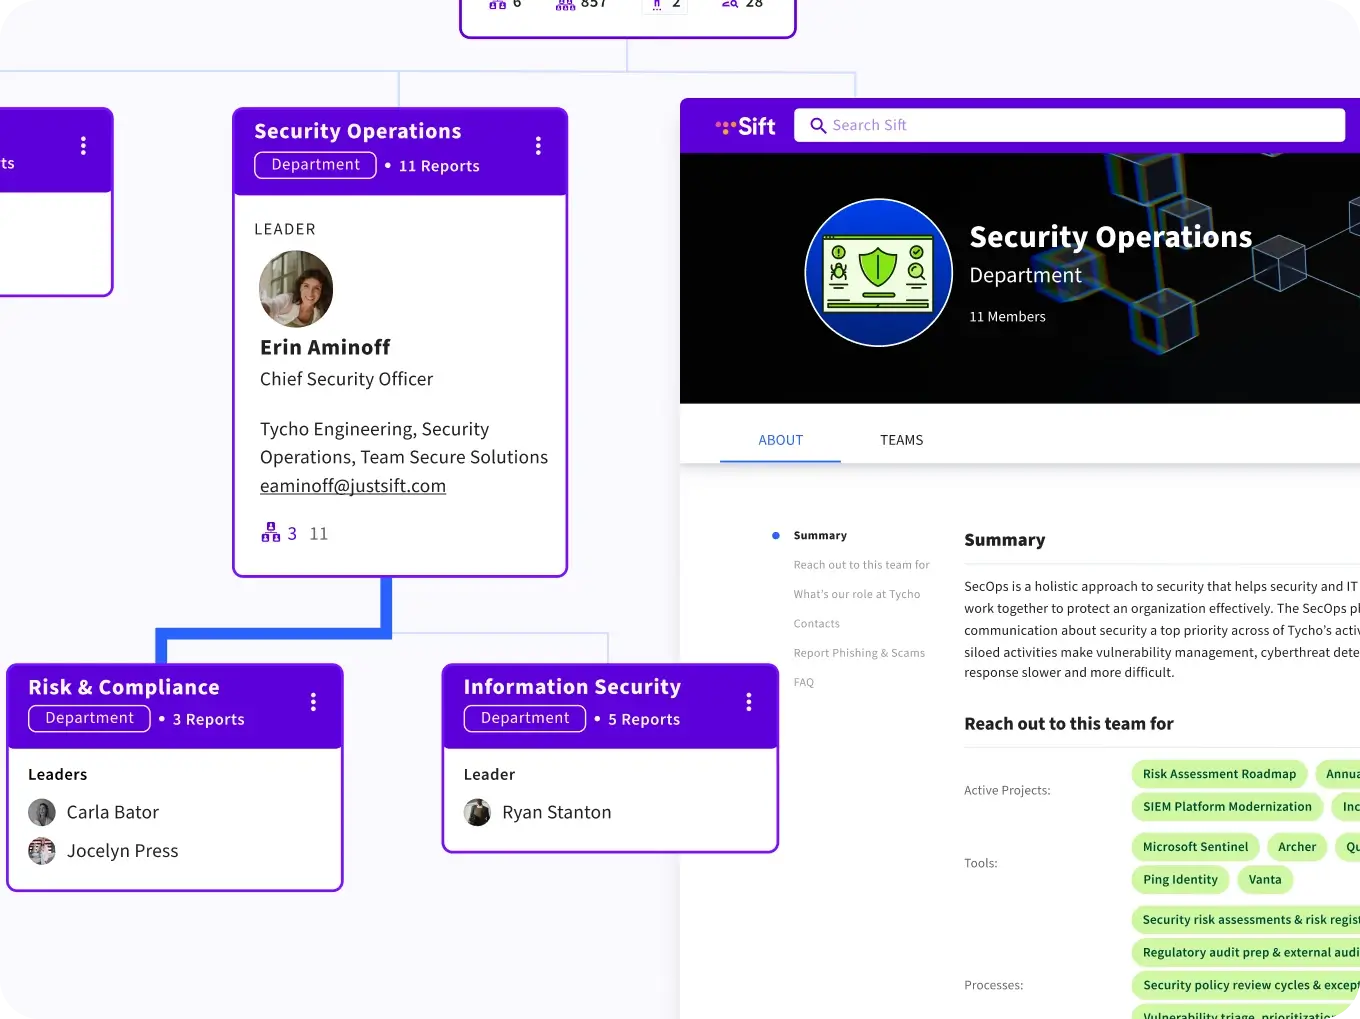Select Microsoft Sentinel tool tag
This screenshot has height=1019, width=1360.
1195,847
